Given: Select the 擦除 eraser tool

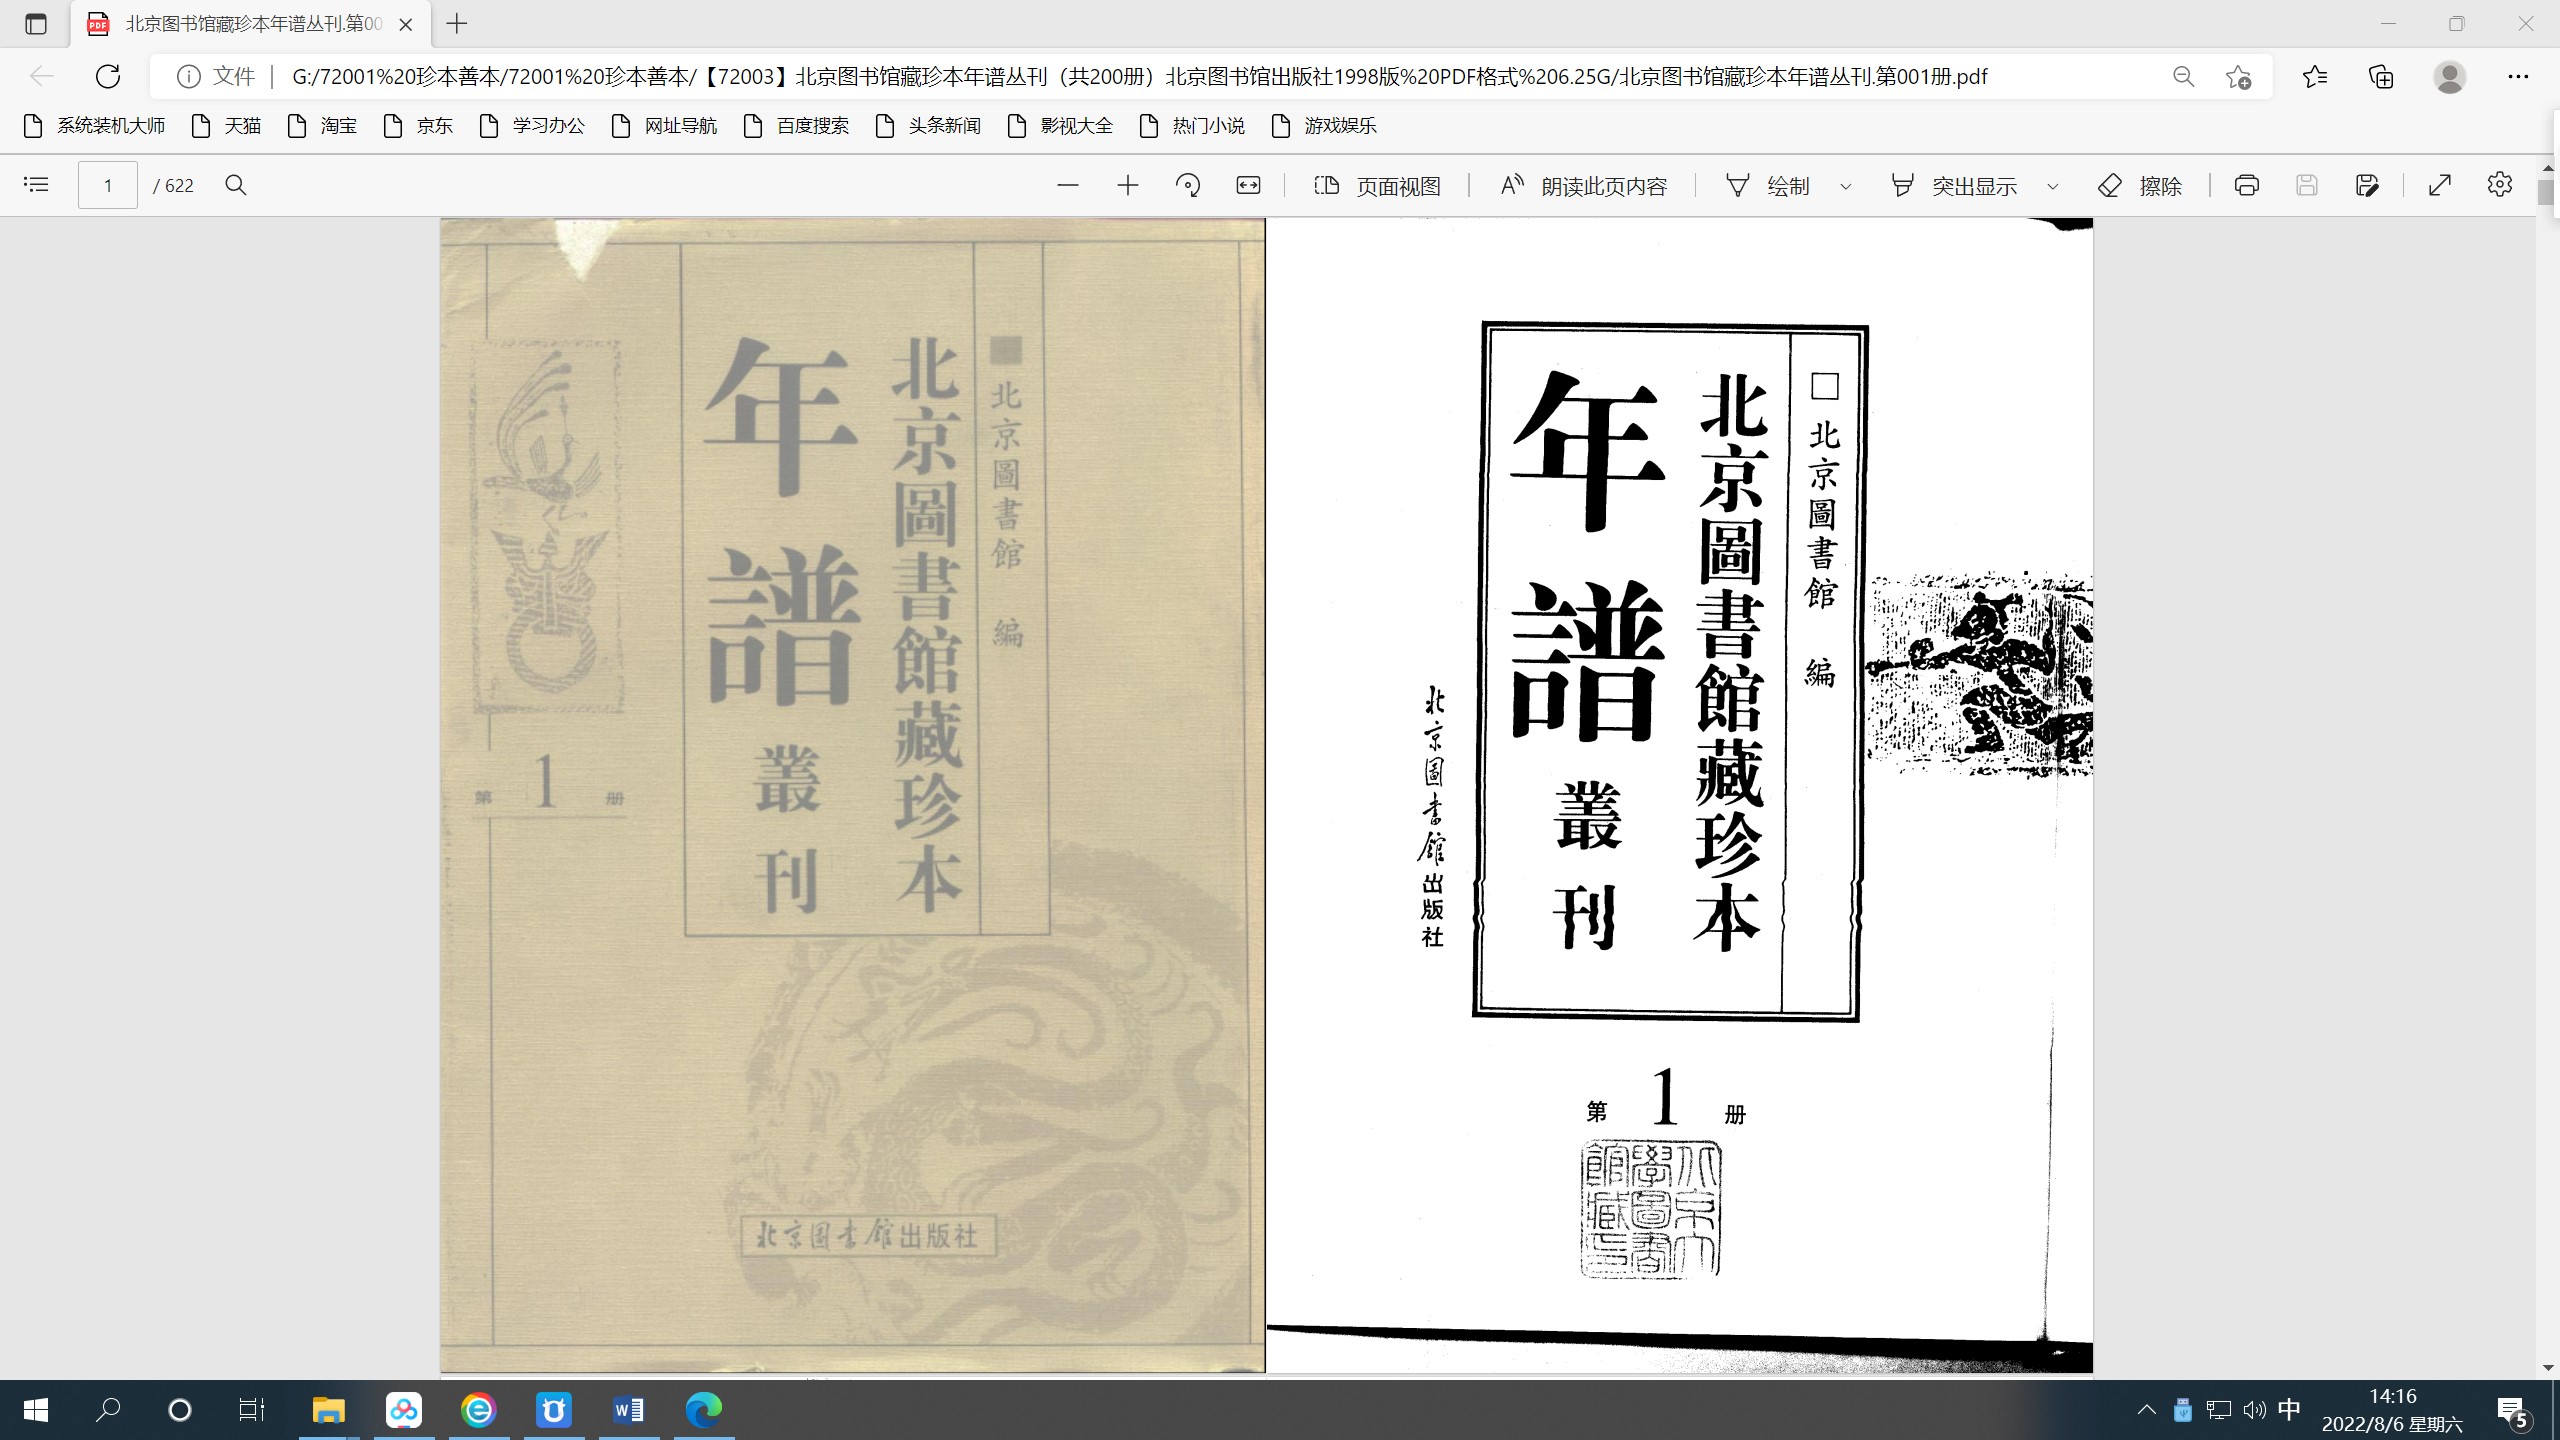Looking at the screenshot, I should (x=2140, y=185).
